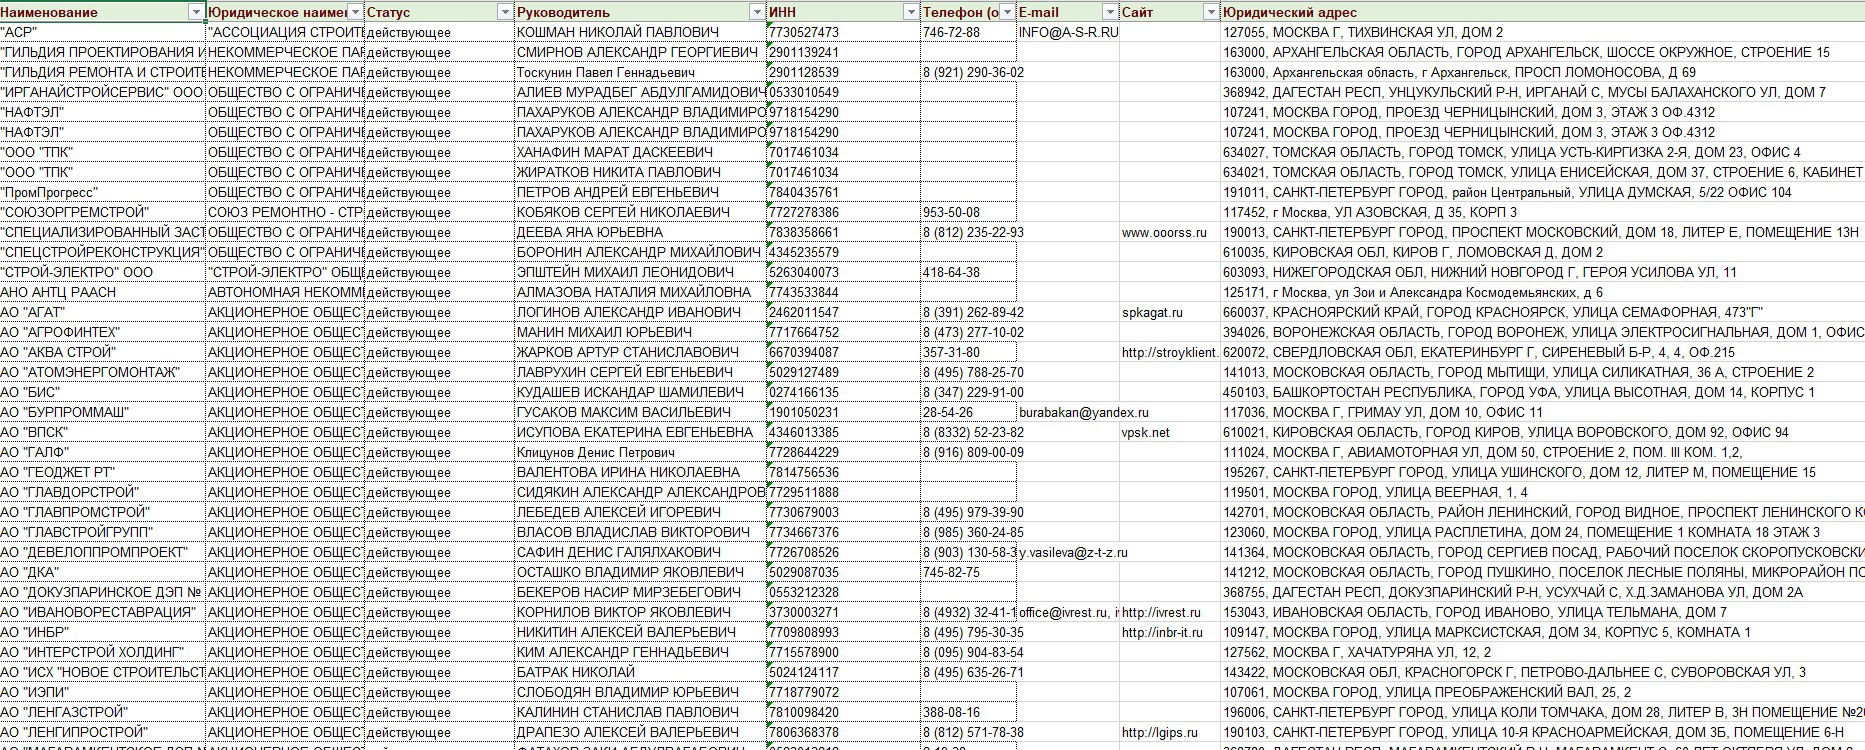Viewport: 1865px width, 750px height.
Task: Open the Телефон column filter dropdown
Action: click(x=1007, y=12)
